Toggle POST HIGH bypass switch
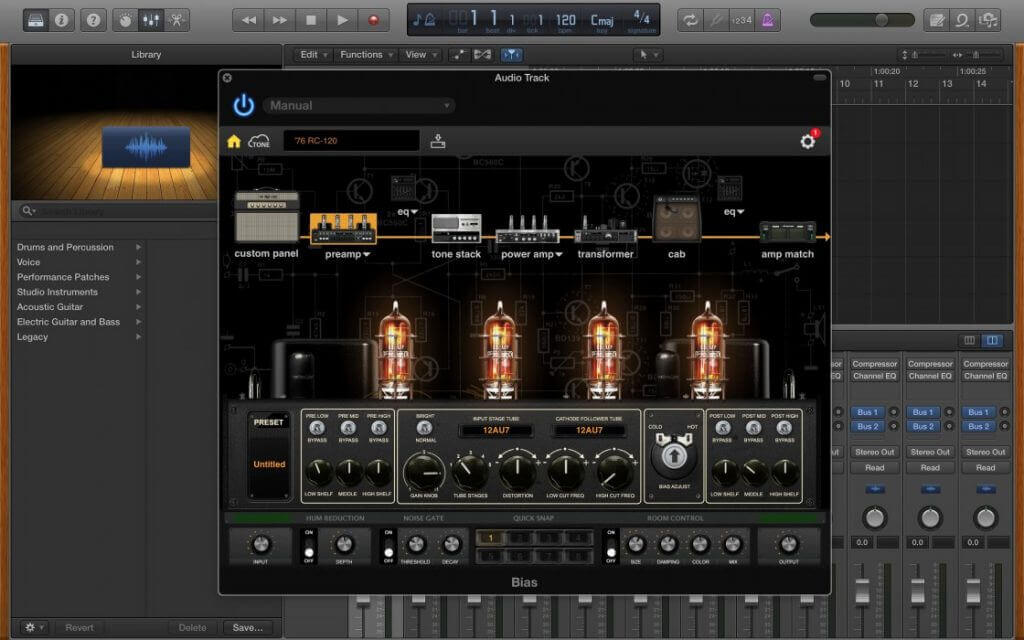Image resolution: width=1024 pixels, height=640 pixels. pos(784,428)
